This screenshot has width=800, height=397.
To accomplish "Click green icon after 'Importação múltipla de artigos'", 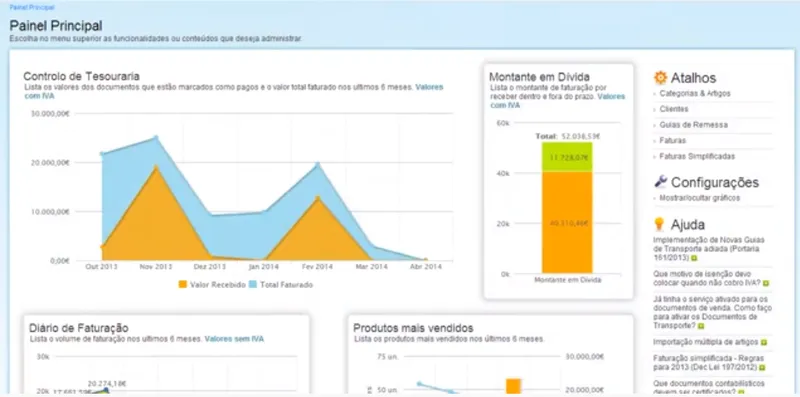I will click(x=763, y=342).
